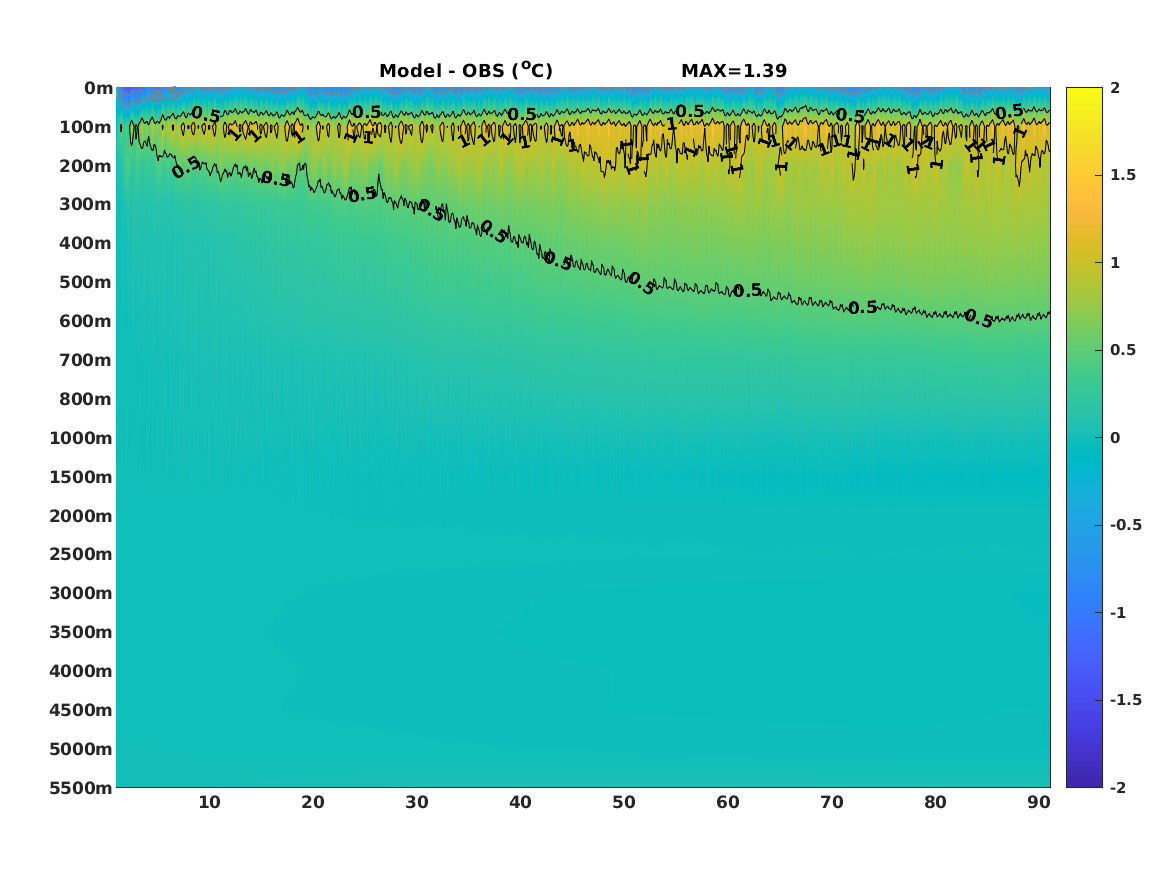
Task: Select the "700m" depth axis label
Action: click(86, 360)
